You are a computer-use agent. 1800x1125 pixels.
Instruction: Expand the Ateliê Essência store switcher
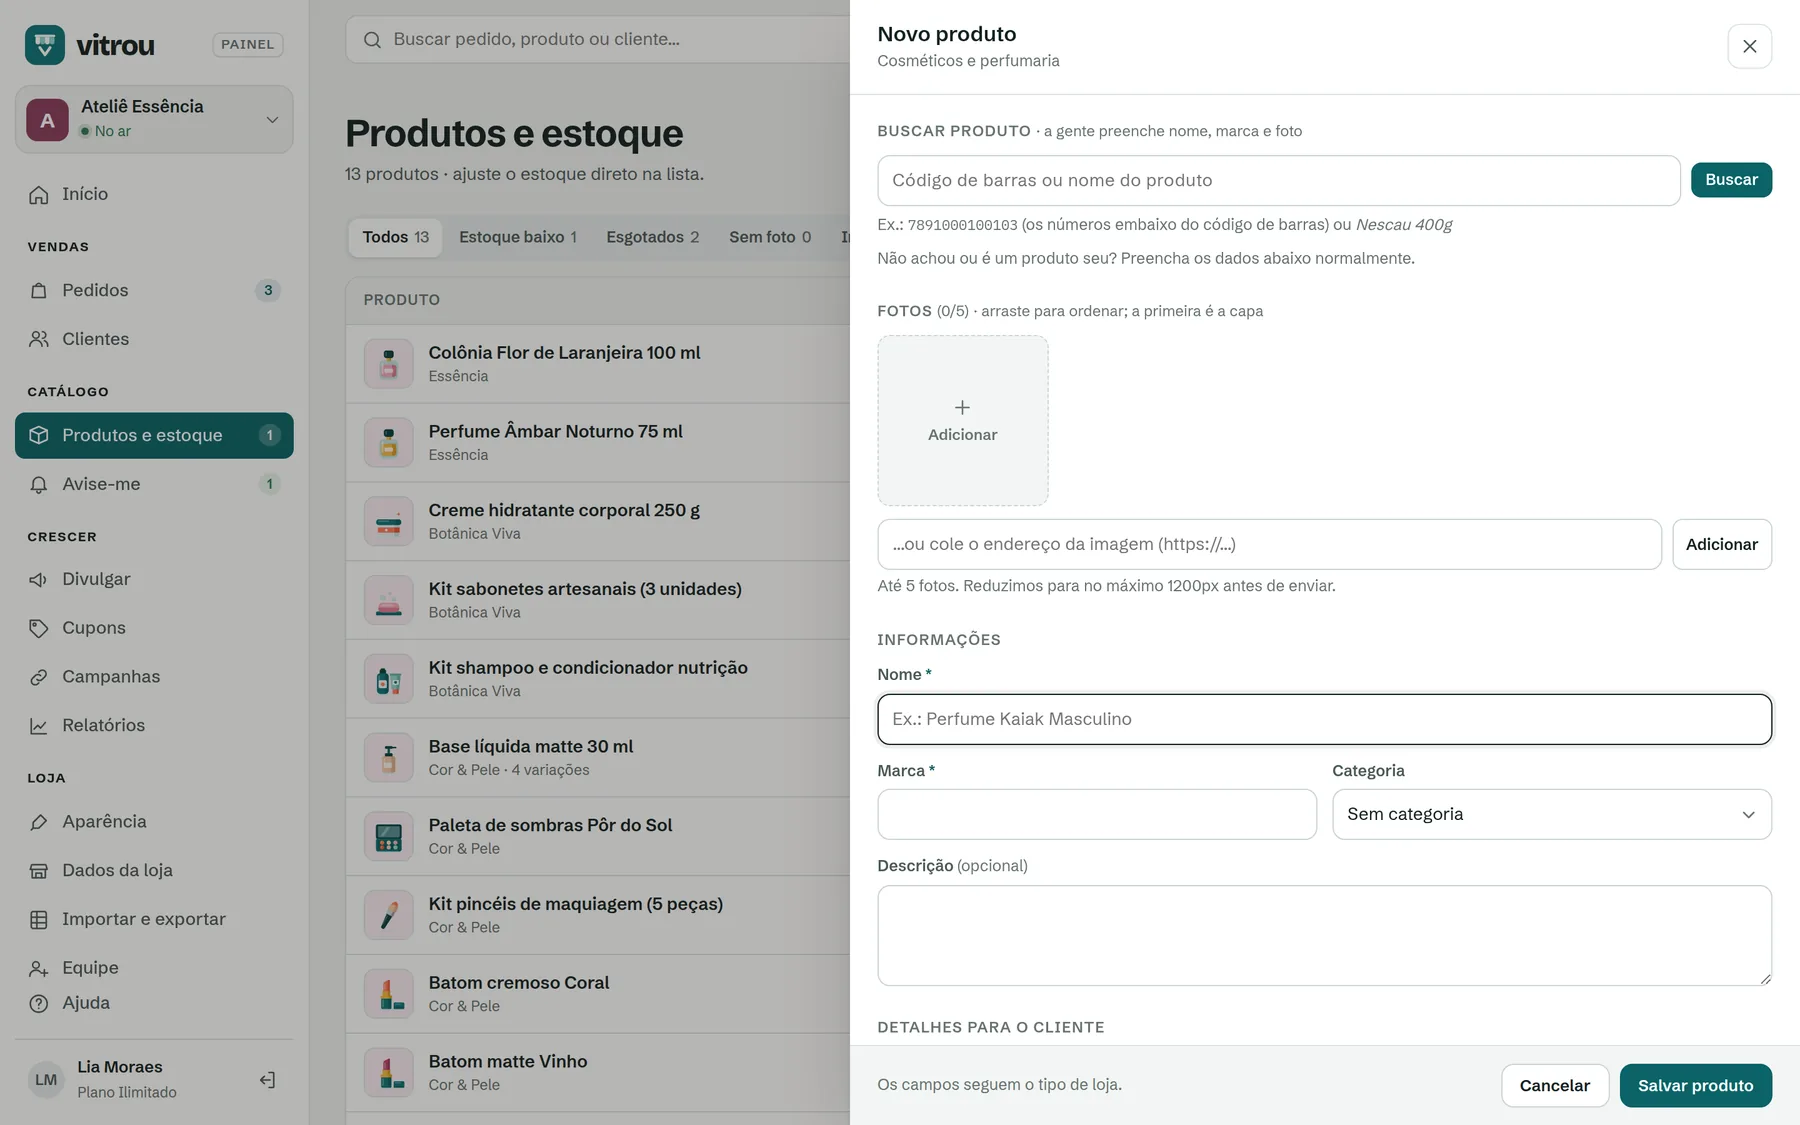tap(154, 119)
